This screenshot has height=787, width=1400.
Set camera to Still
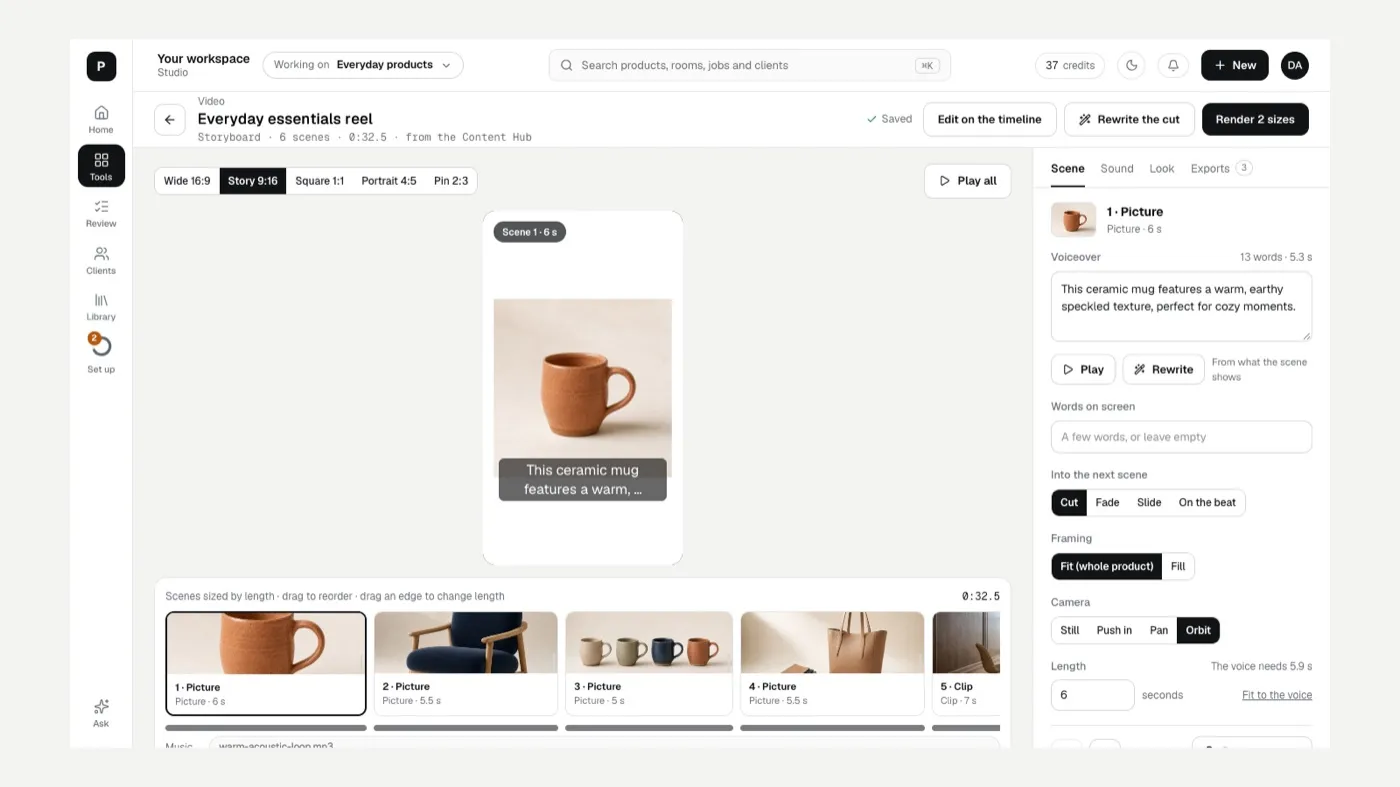pyautogui.click(x=1070, y=630)
